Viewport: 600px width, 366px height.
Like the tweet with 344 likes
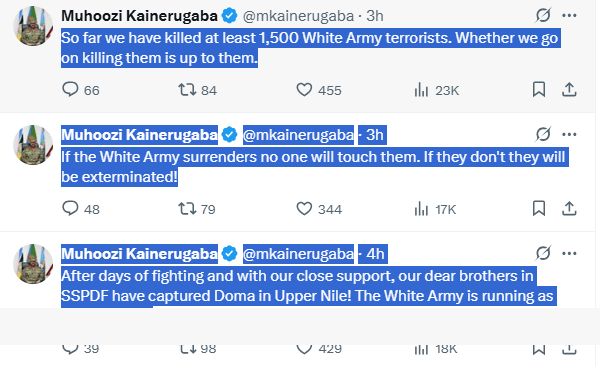coord(319,209)
